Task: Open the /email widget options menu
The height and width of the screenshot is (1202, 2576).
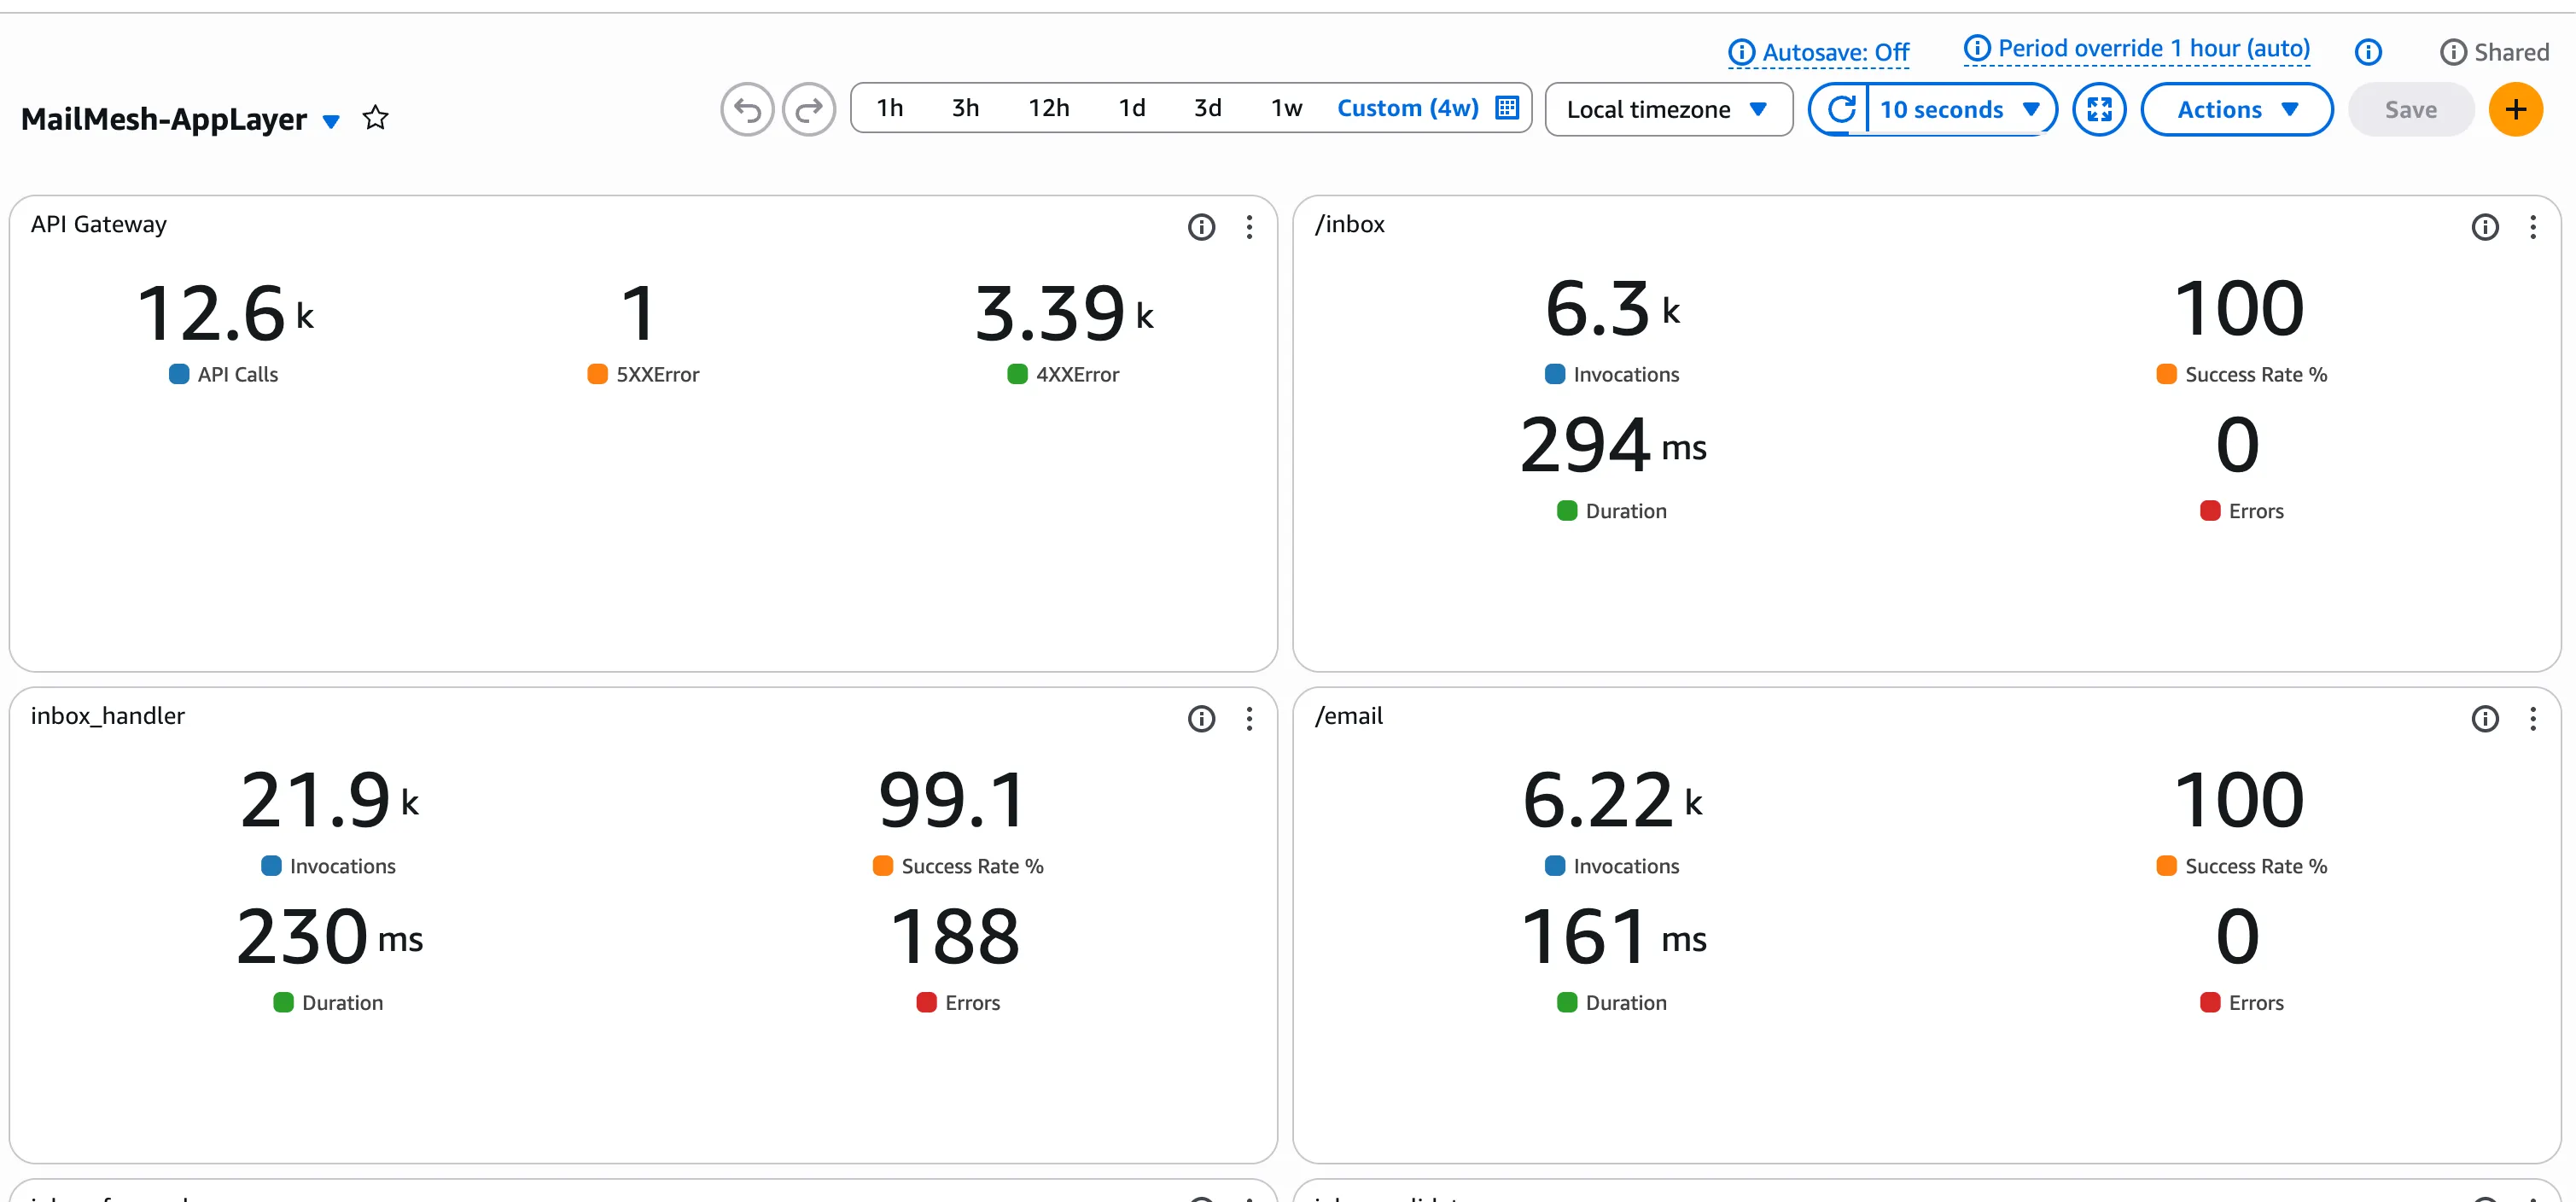Action: pos(2534,719)
